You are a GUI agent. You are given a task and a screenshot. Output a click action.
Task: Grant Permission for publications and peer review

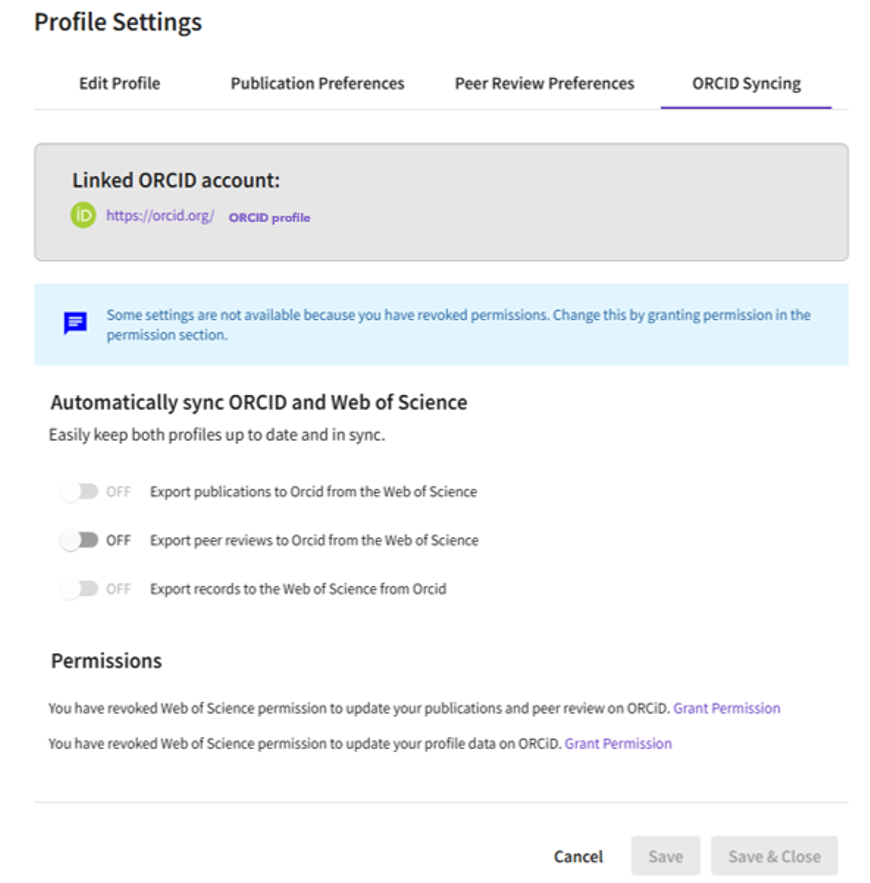[726, 708]
